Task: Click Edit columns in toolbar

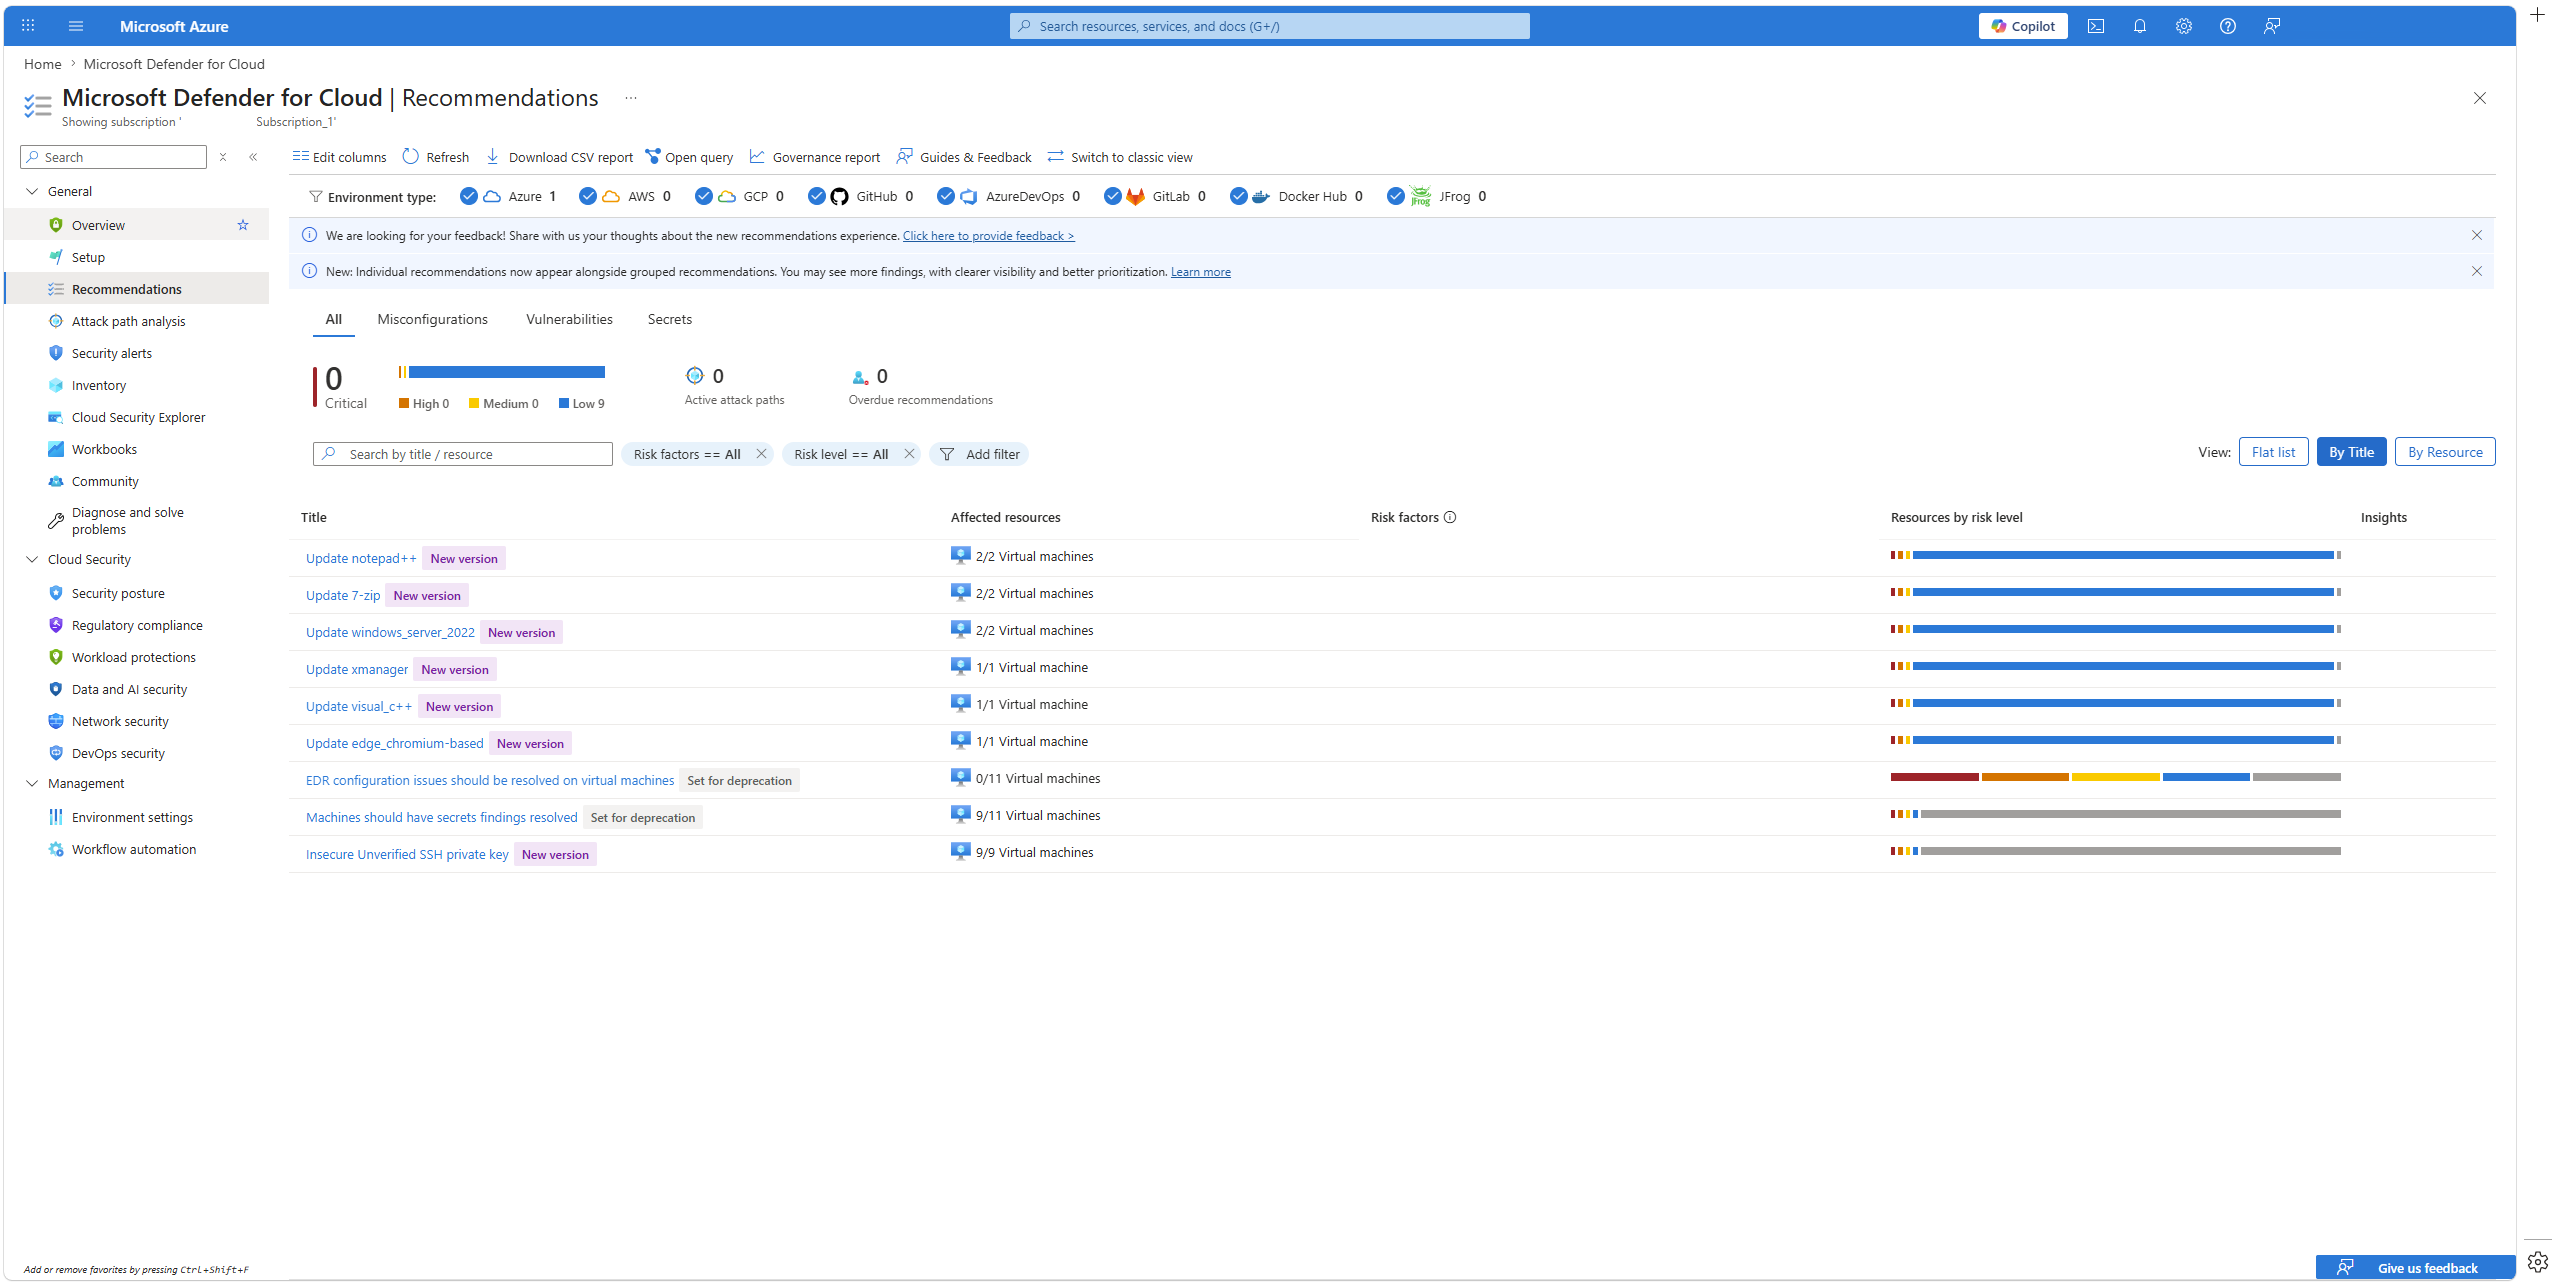Action: click(x=339, y=157)
